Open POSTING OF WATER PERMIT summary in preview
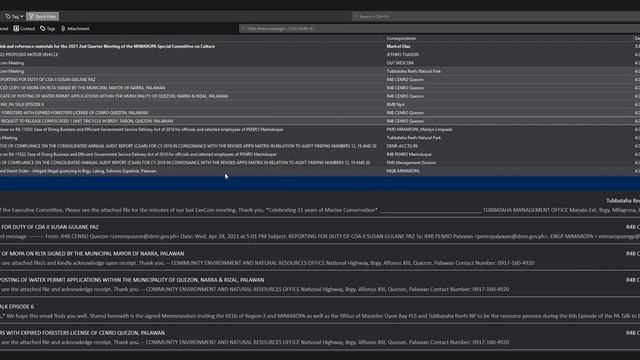This screenshot has width=640, height=360. (x=320, y=285)
